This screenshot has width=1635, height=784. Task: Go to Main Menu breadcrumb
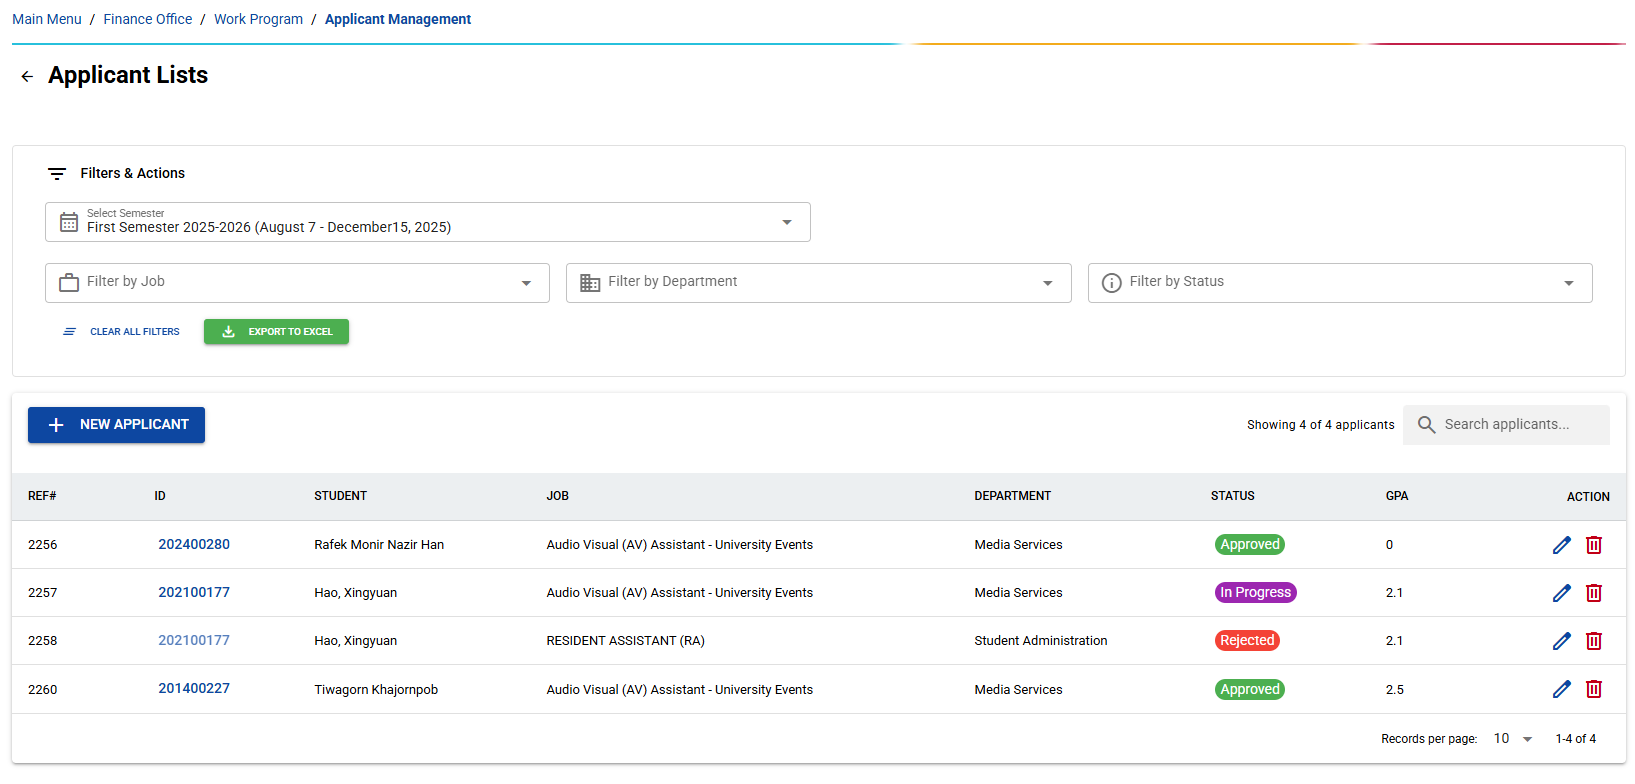(x=47, y=19)
